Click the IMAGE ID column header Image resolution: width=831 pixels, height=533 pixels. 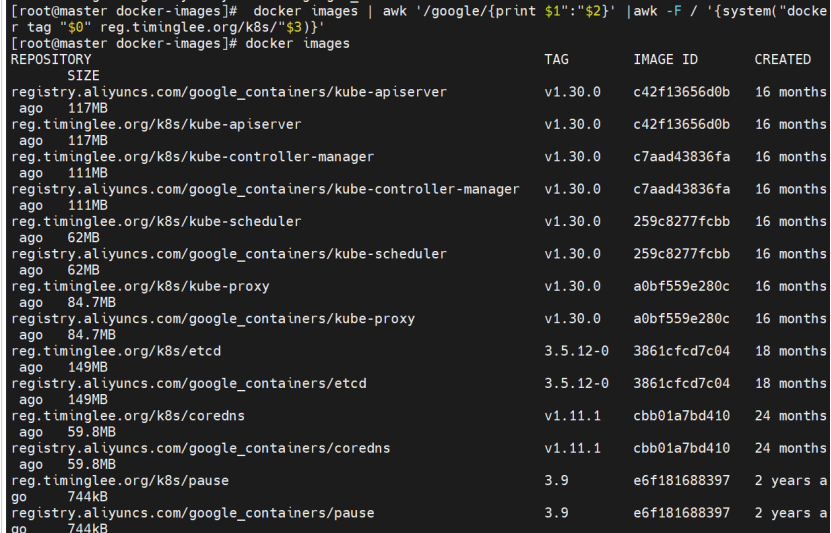(666, 59)
